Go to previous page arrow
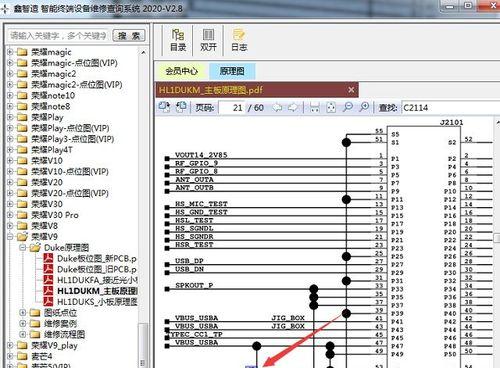The height and width of the screenshot is (368, 500). pyautogui.click(x=277, y=108)
